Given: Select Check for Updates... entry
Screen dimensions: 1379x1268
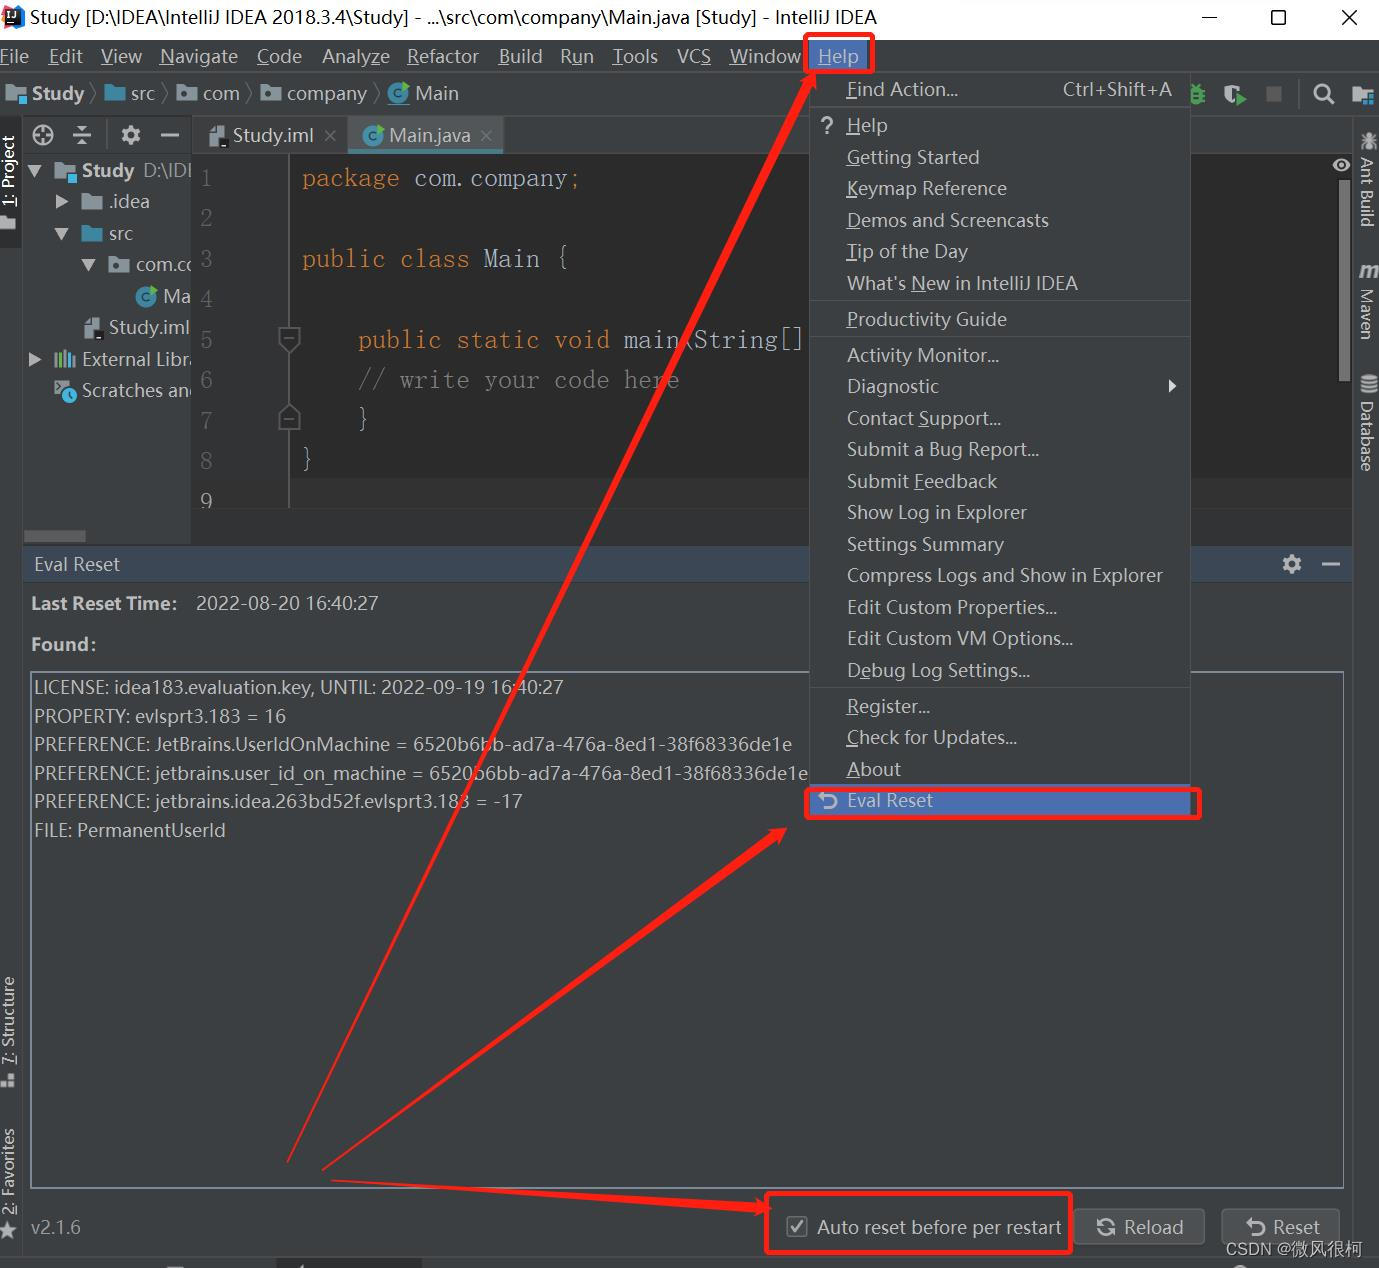Looking at the screenshot, I should pos(1000,737).
